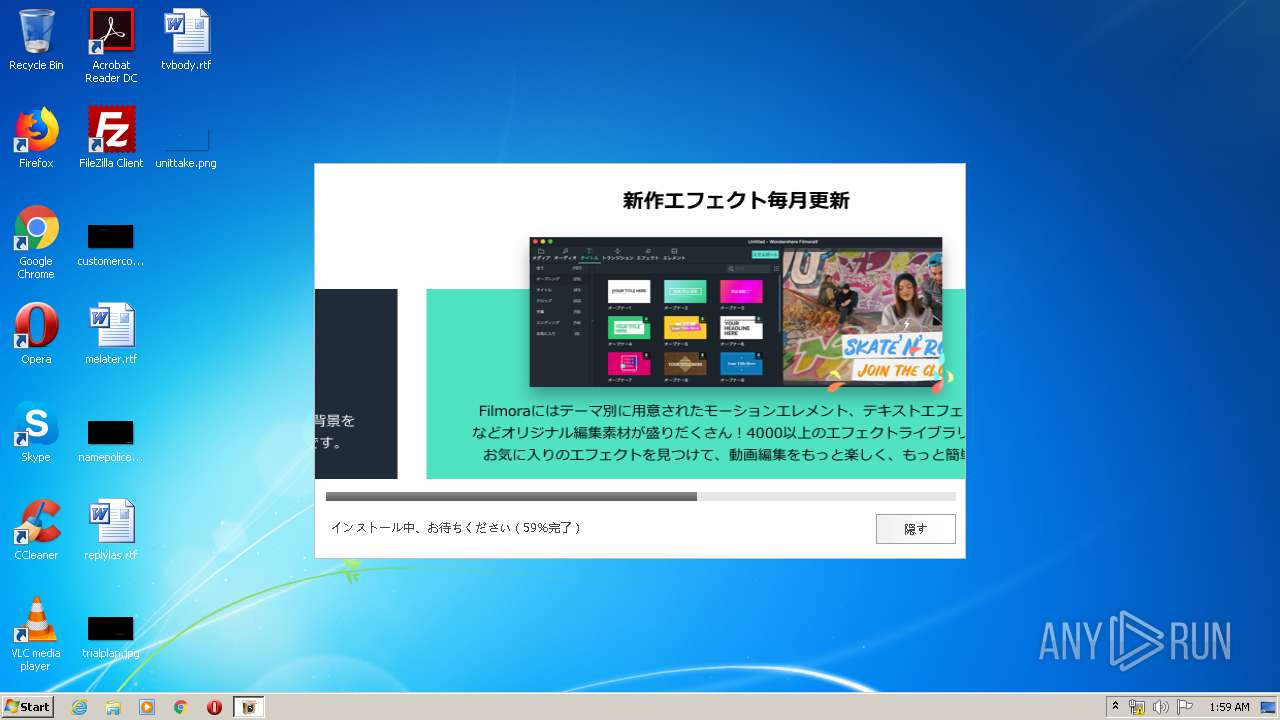Open the network tray icon

[x=1137, y=707]
